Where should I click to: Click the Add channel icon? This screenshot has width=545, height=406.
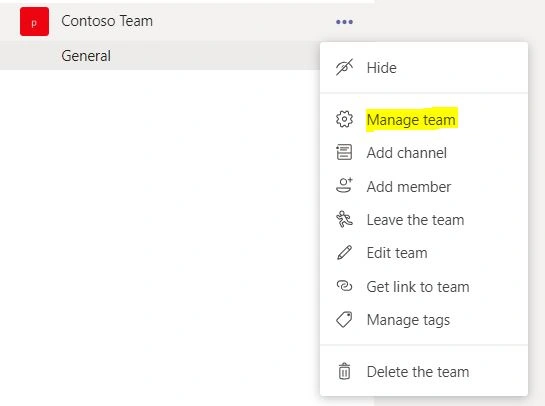point(344,152)
